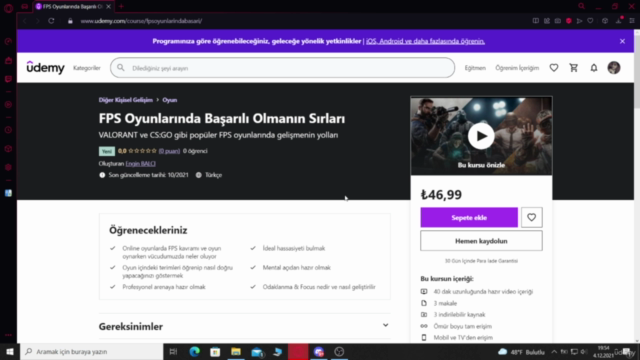The height and width of the screenshot is (360, 640).
Task: Open Öğrenim İçeriğim menu
Action: (517, 68)
